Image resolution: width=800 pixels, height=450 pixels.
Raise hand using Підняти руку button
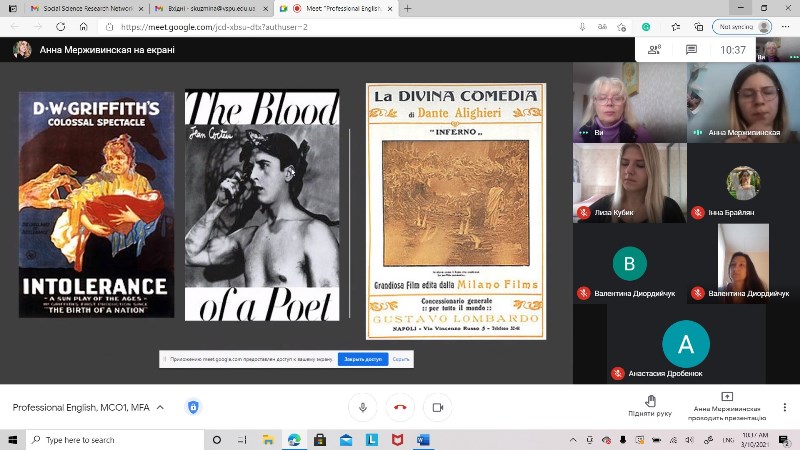(x=650, y=406)
